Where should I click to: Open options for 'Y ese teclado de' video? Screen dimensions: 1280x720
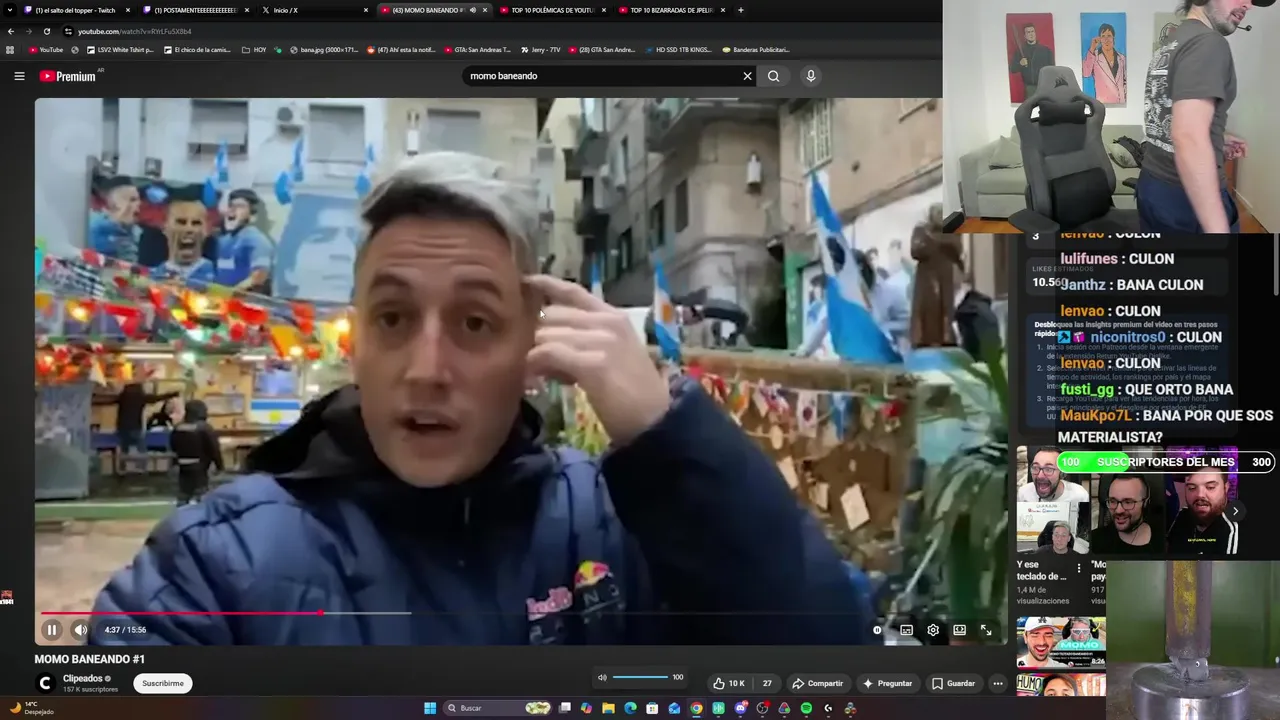click(1079, 568)
